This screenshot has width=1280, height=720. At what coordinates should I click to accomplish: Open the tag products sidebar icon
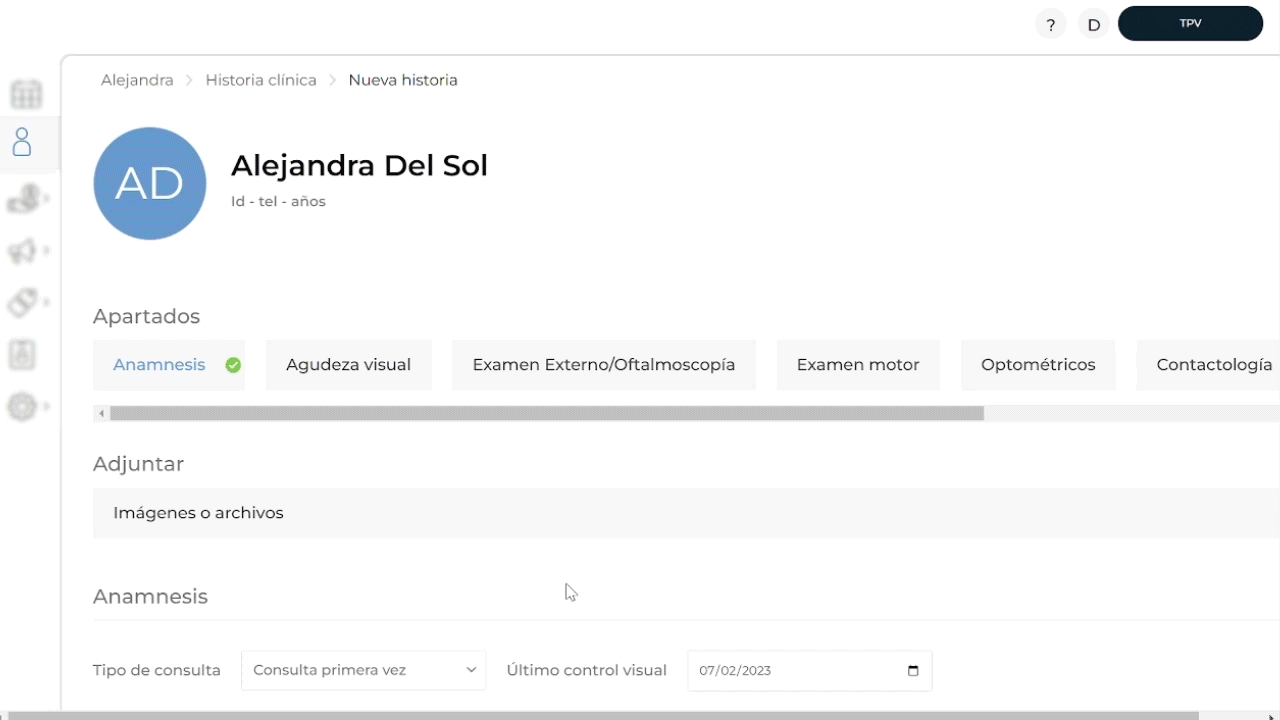coord(23,302)
